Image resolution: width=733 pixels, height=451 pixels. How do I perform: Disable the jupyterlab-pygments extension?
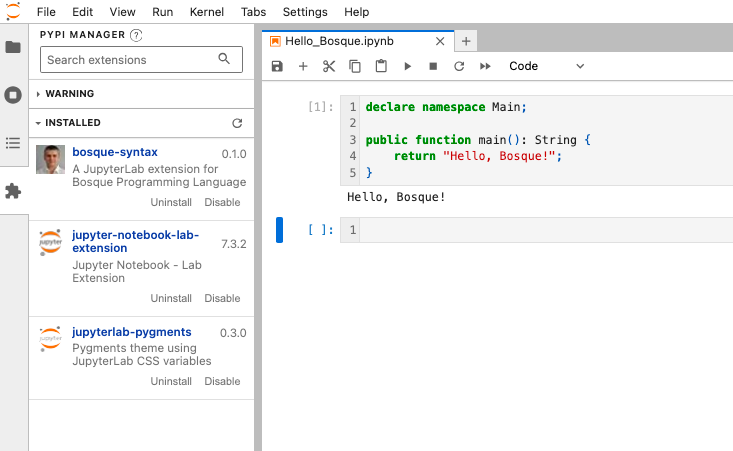coord(223,381)
